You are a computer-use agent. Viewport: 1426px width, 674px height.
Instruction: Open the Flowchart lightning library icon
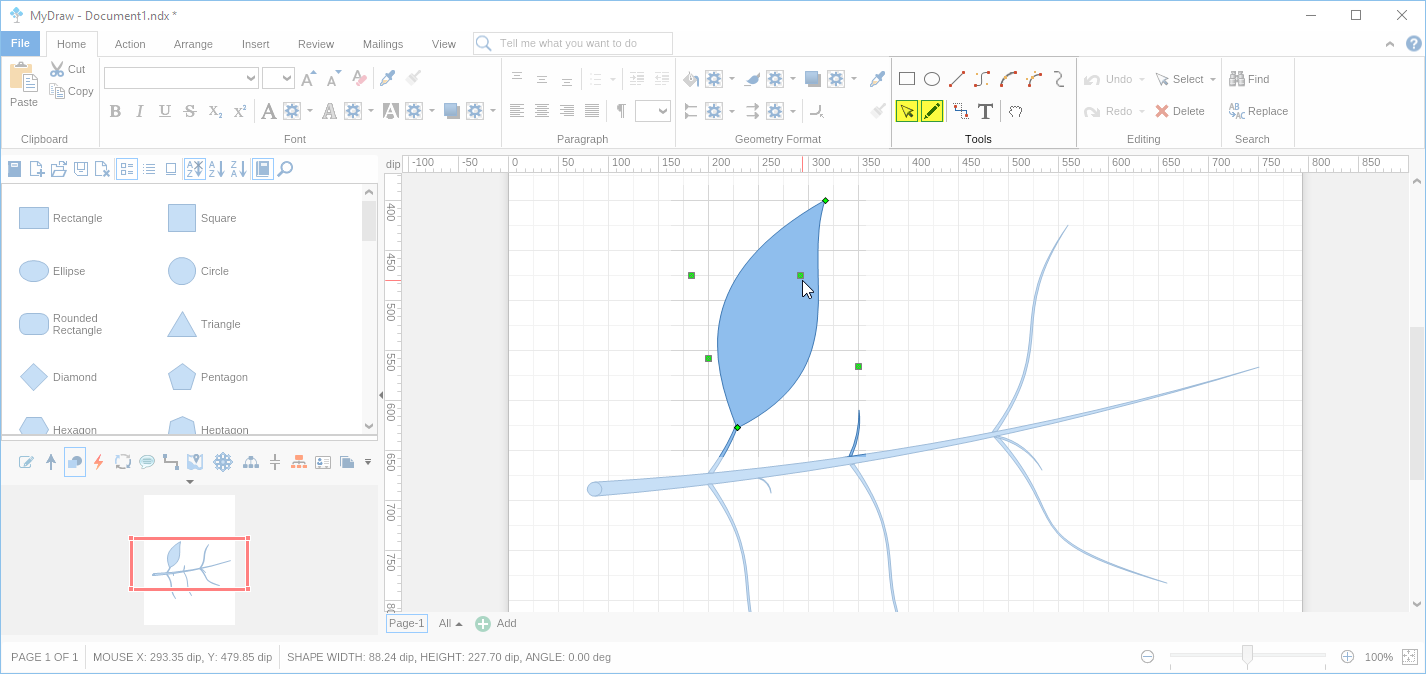click(x=98, y=462)
